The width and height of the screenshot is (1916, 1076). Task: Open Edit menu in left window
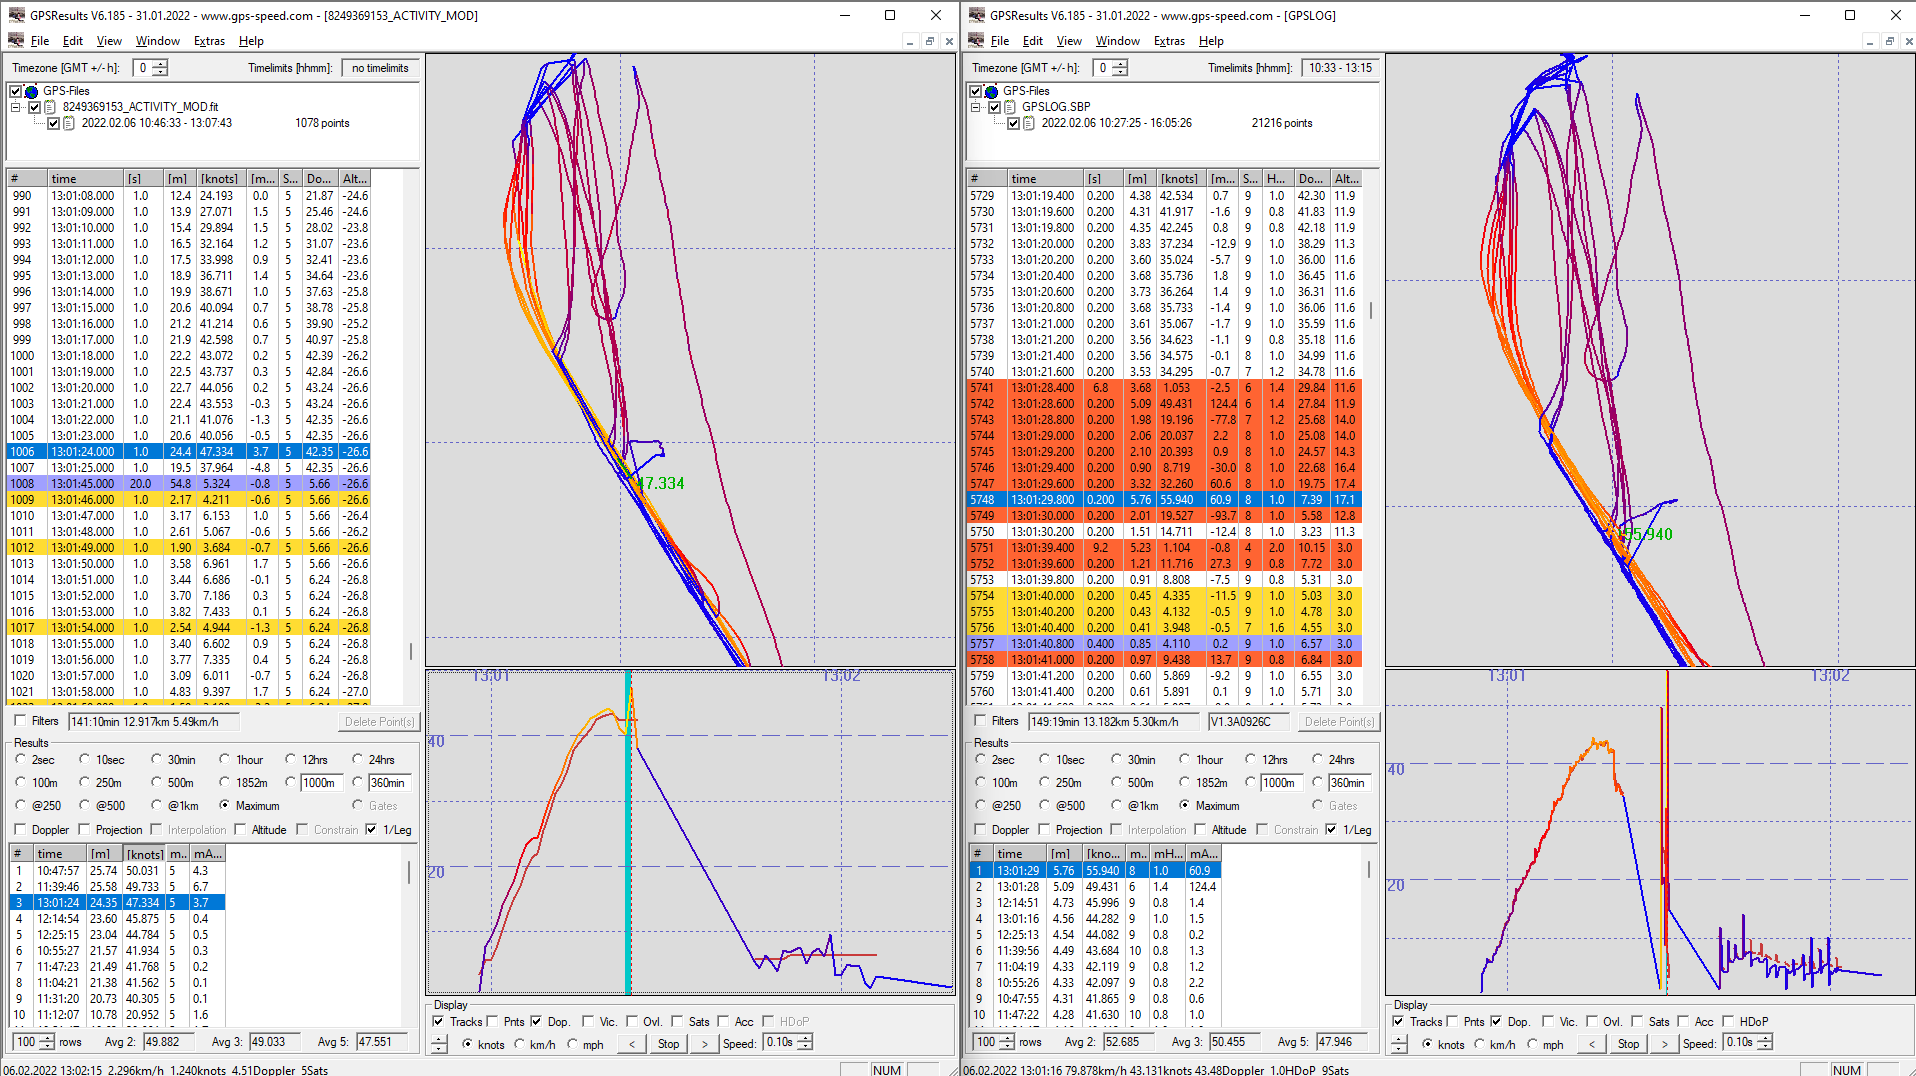pos(73,41)
